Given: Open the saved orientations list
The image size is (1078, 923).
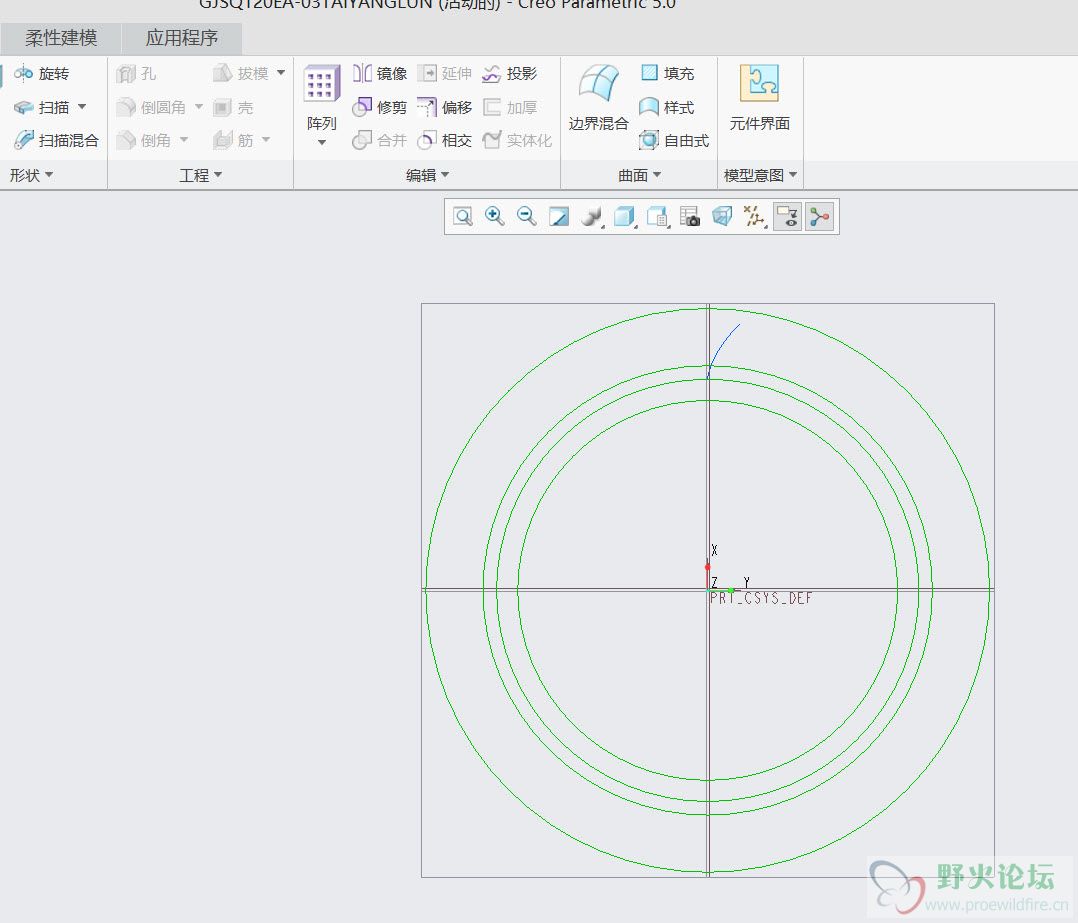Looking at the screenshot, I should coord(657,216).
